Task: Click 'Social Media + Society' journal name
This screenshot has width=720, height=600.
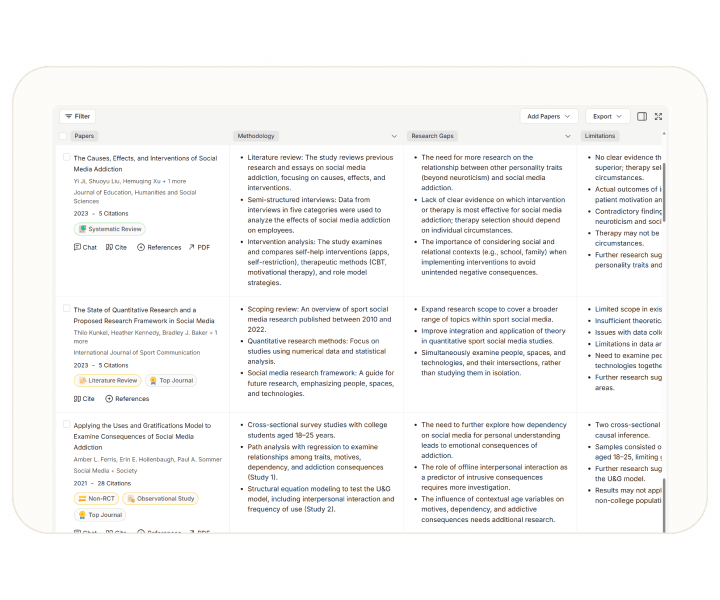Action: [105, 471]
